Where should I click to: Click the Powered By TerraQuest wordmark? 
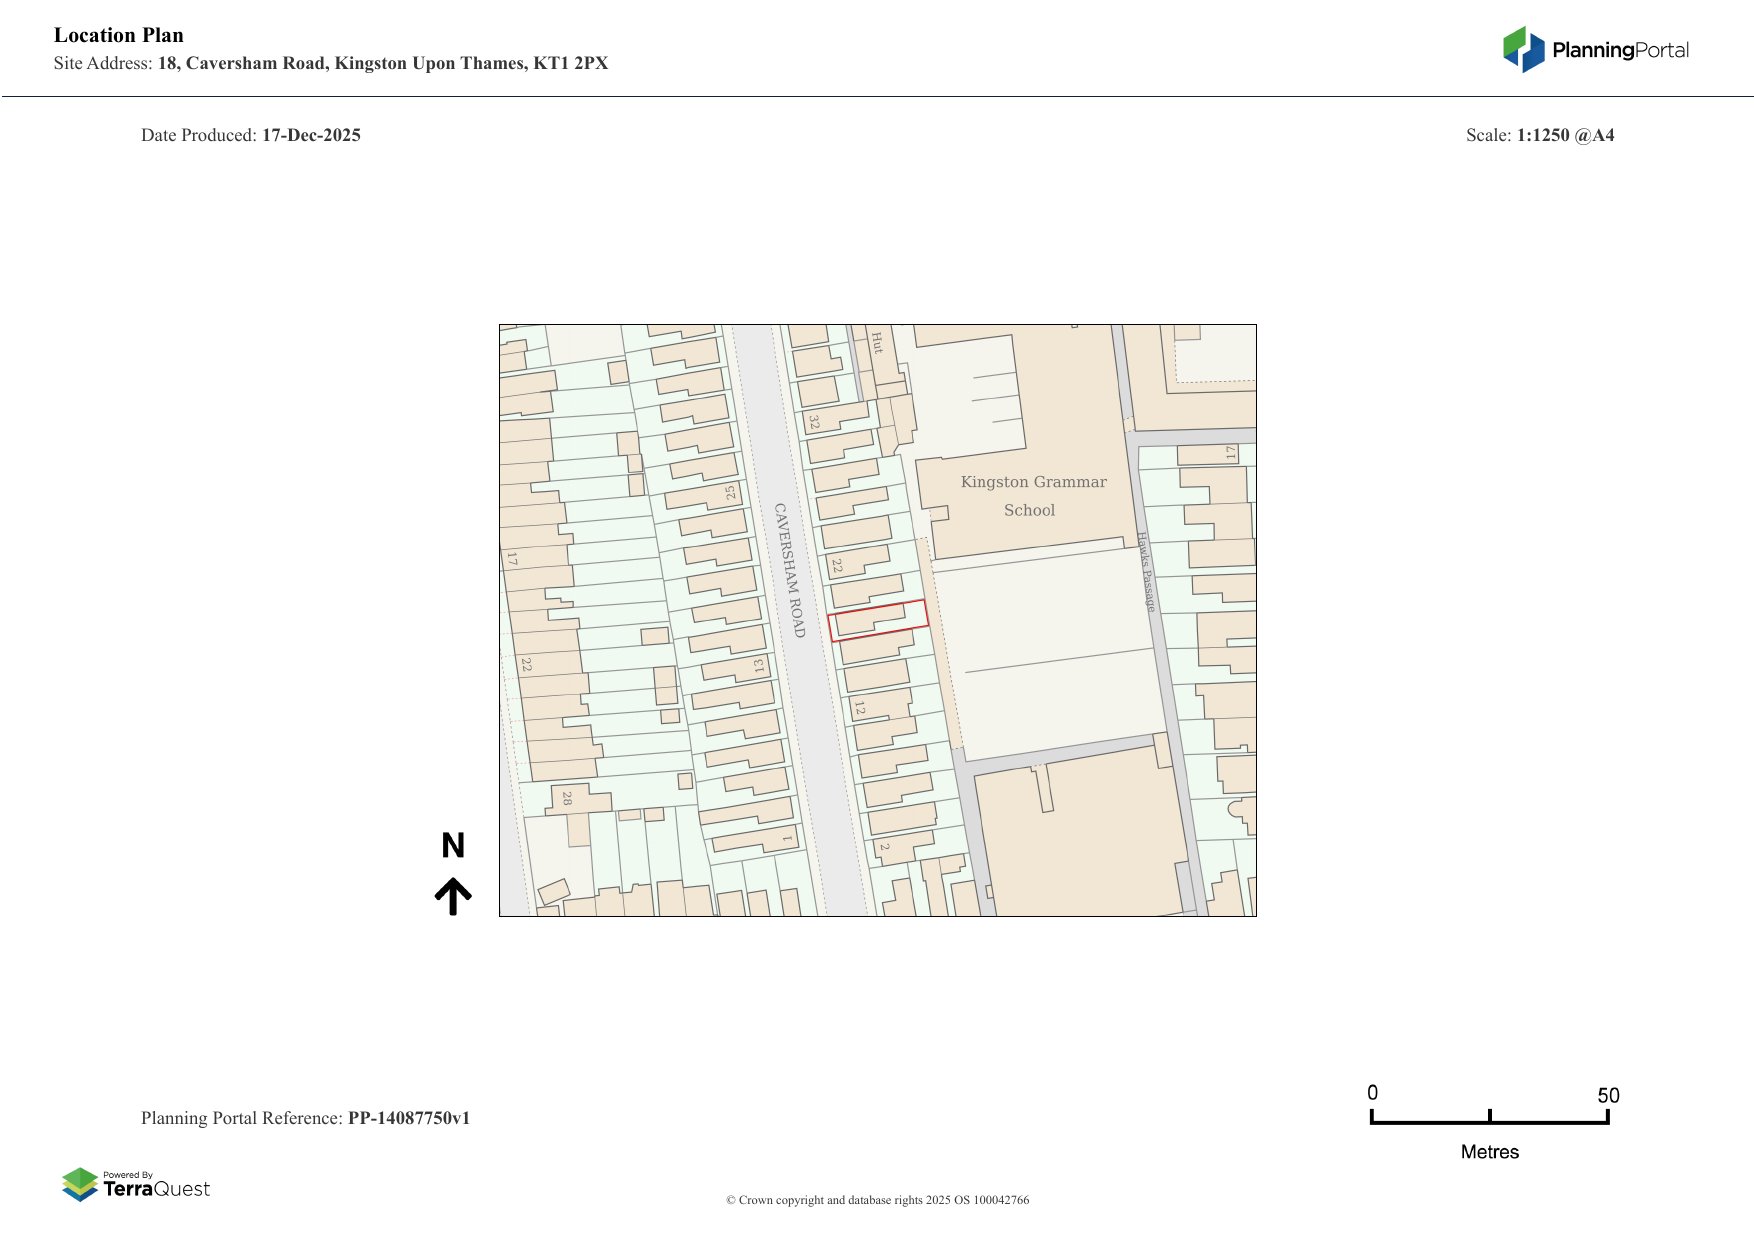pos(156,1186)
